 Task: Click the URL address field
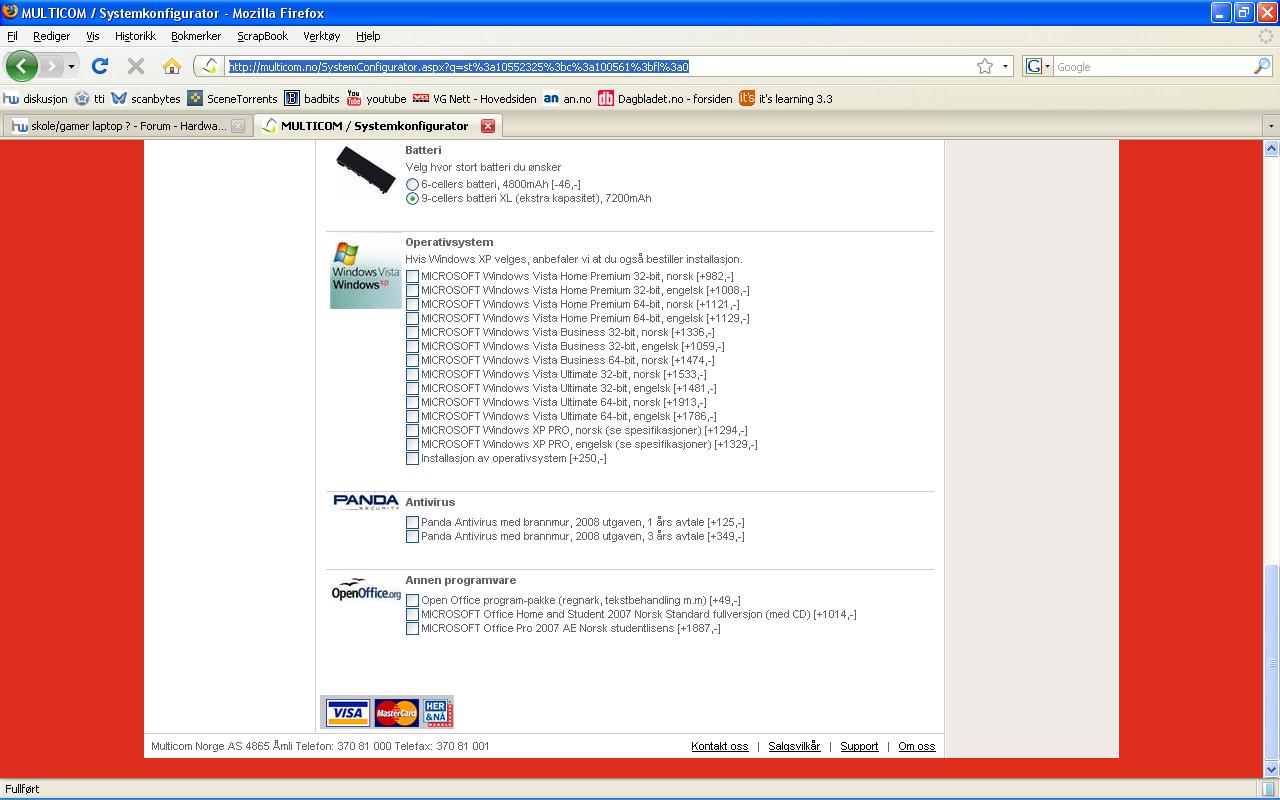click(x=600, y=67)
